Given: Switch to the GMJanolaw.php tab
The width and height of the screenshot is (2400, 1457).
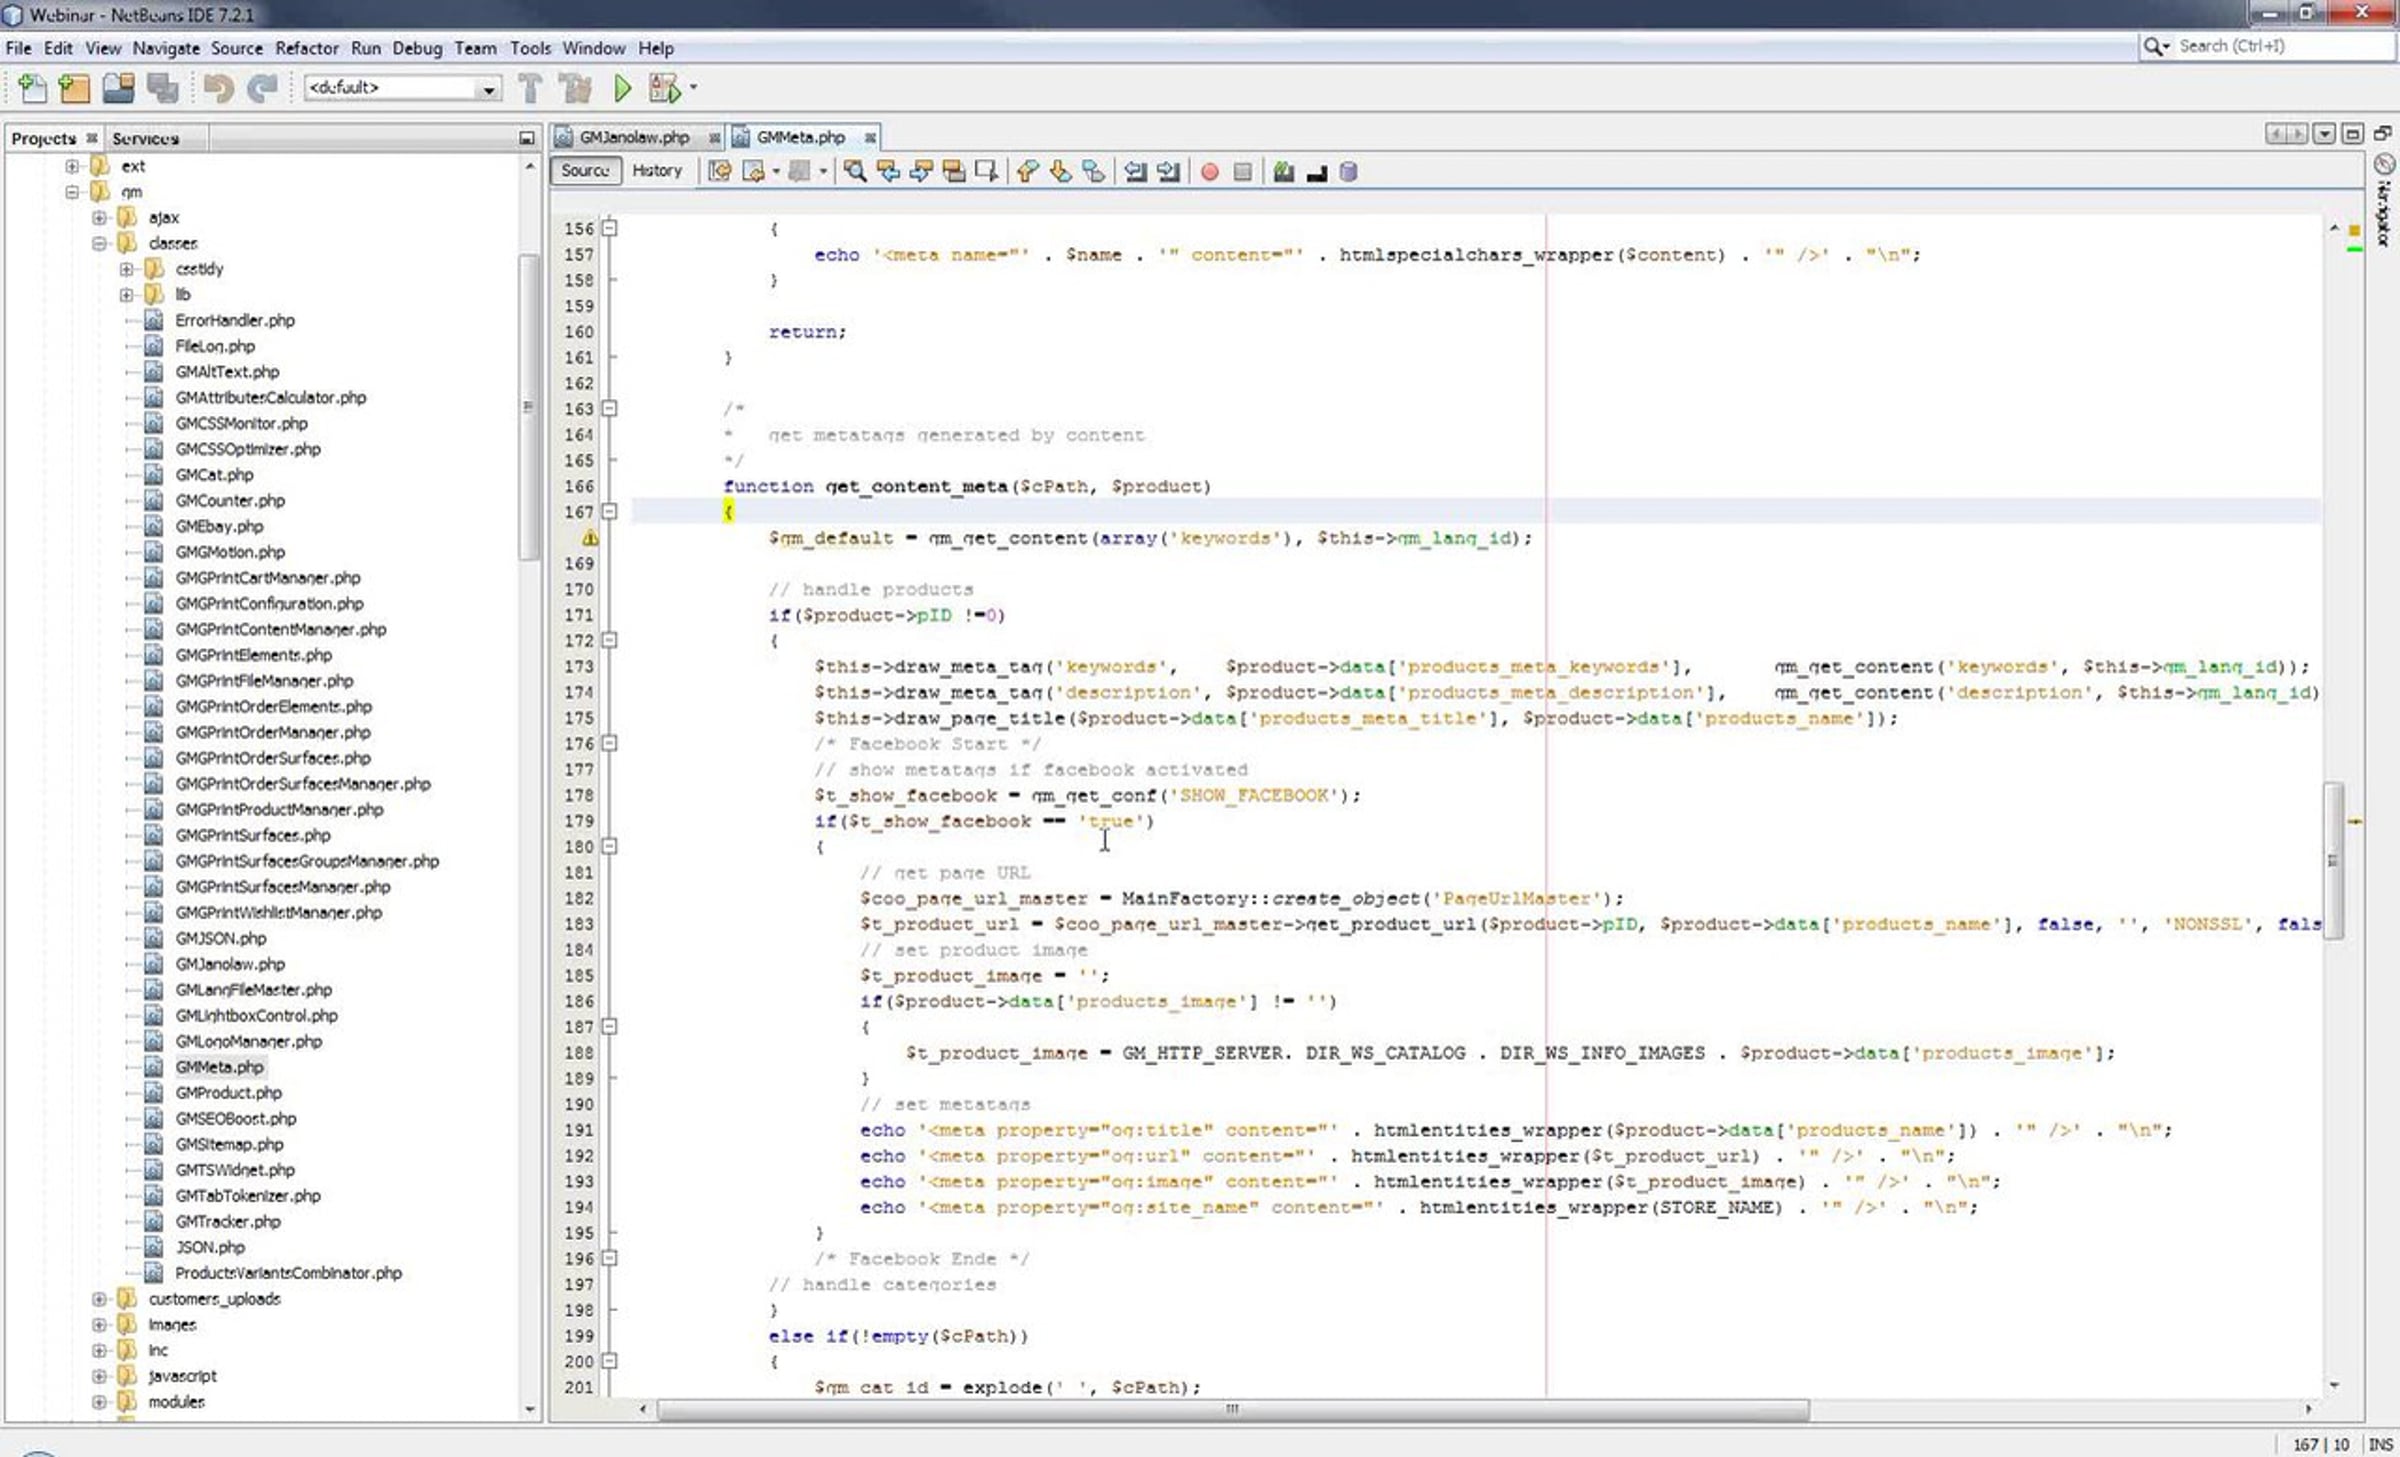Looking at the screenshot, I should tap(634, 137).
